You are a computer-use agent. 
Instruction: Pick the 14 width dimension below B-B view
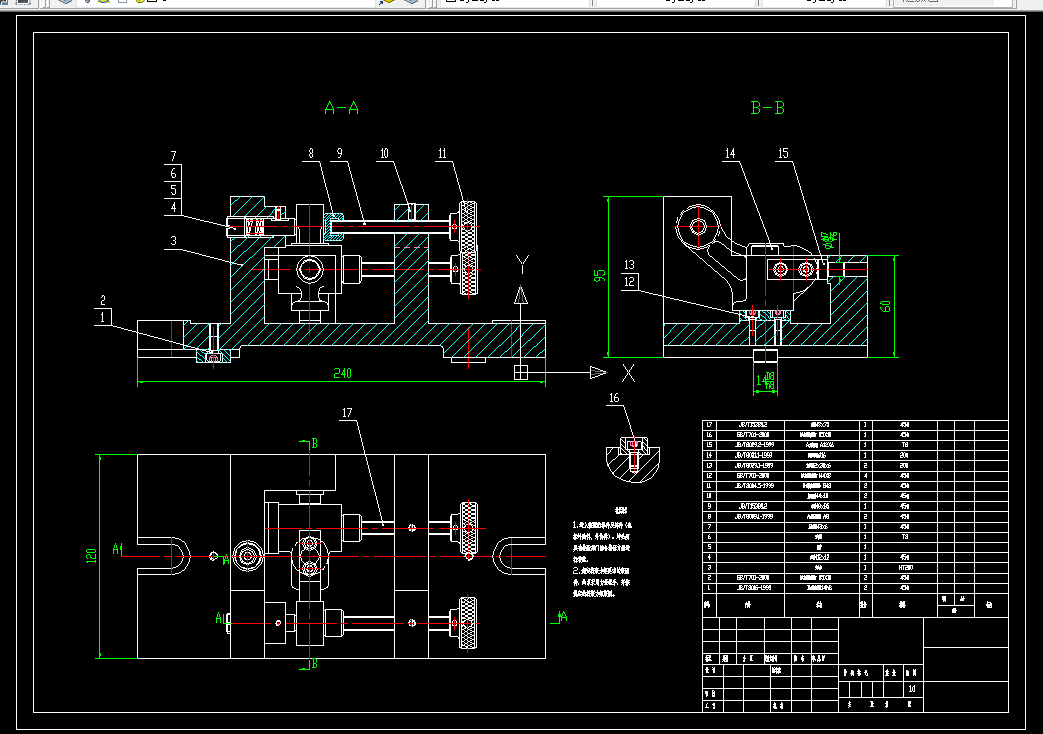click(765, 380)
